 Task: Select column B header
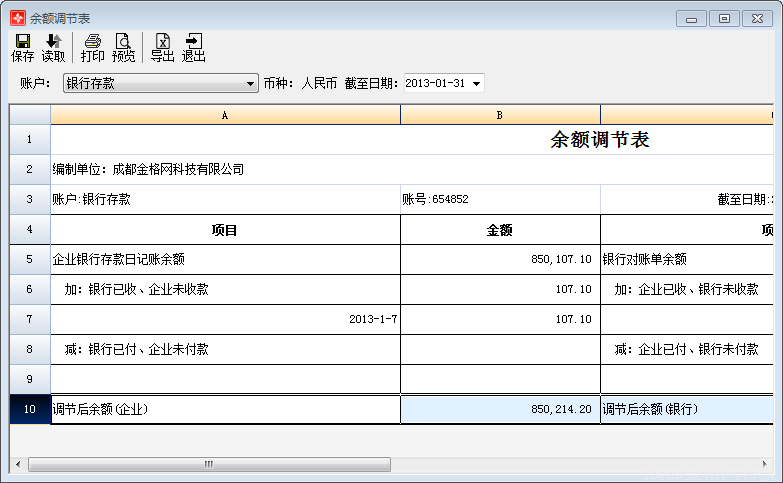click(x=500, y=115)
